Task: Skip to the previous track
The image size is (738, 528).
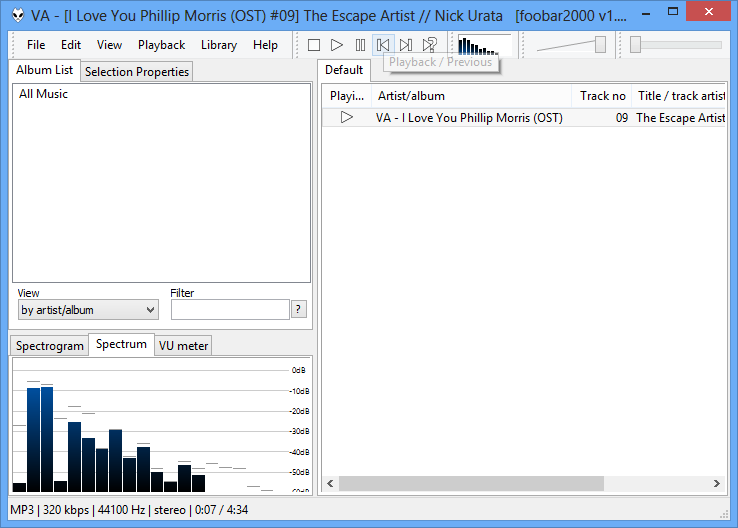Action: pyautogui.click(x=383, y=45)
